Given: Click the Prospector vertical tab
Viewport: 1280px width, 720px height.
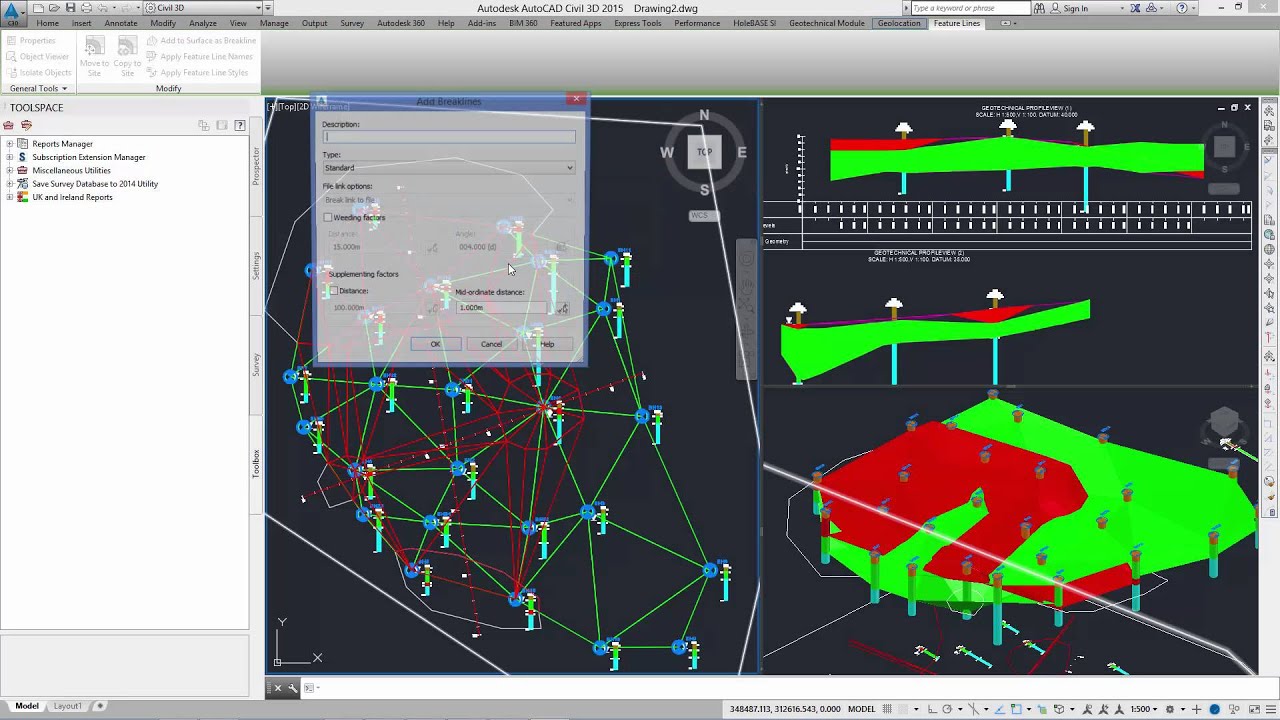Looking at the screenshot, I should pyautogui.click(x=256, y=165).
